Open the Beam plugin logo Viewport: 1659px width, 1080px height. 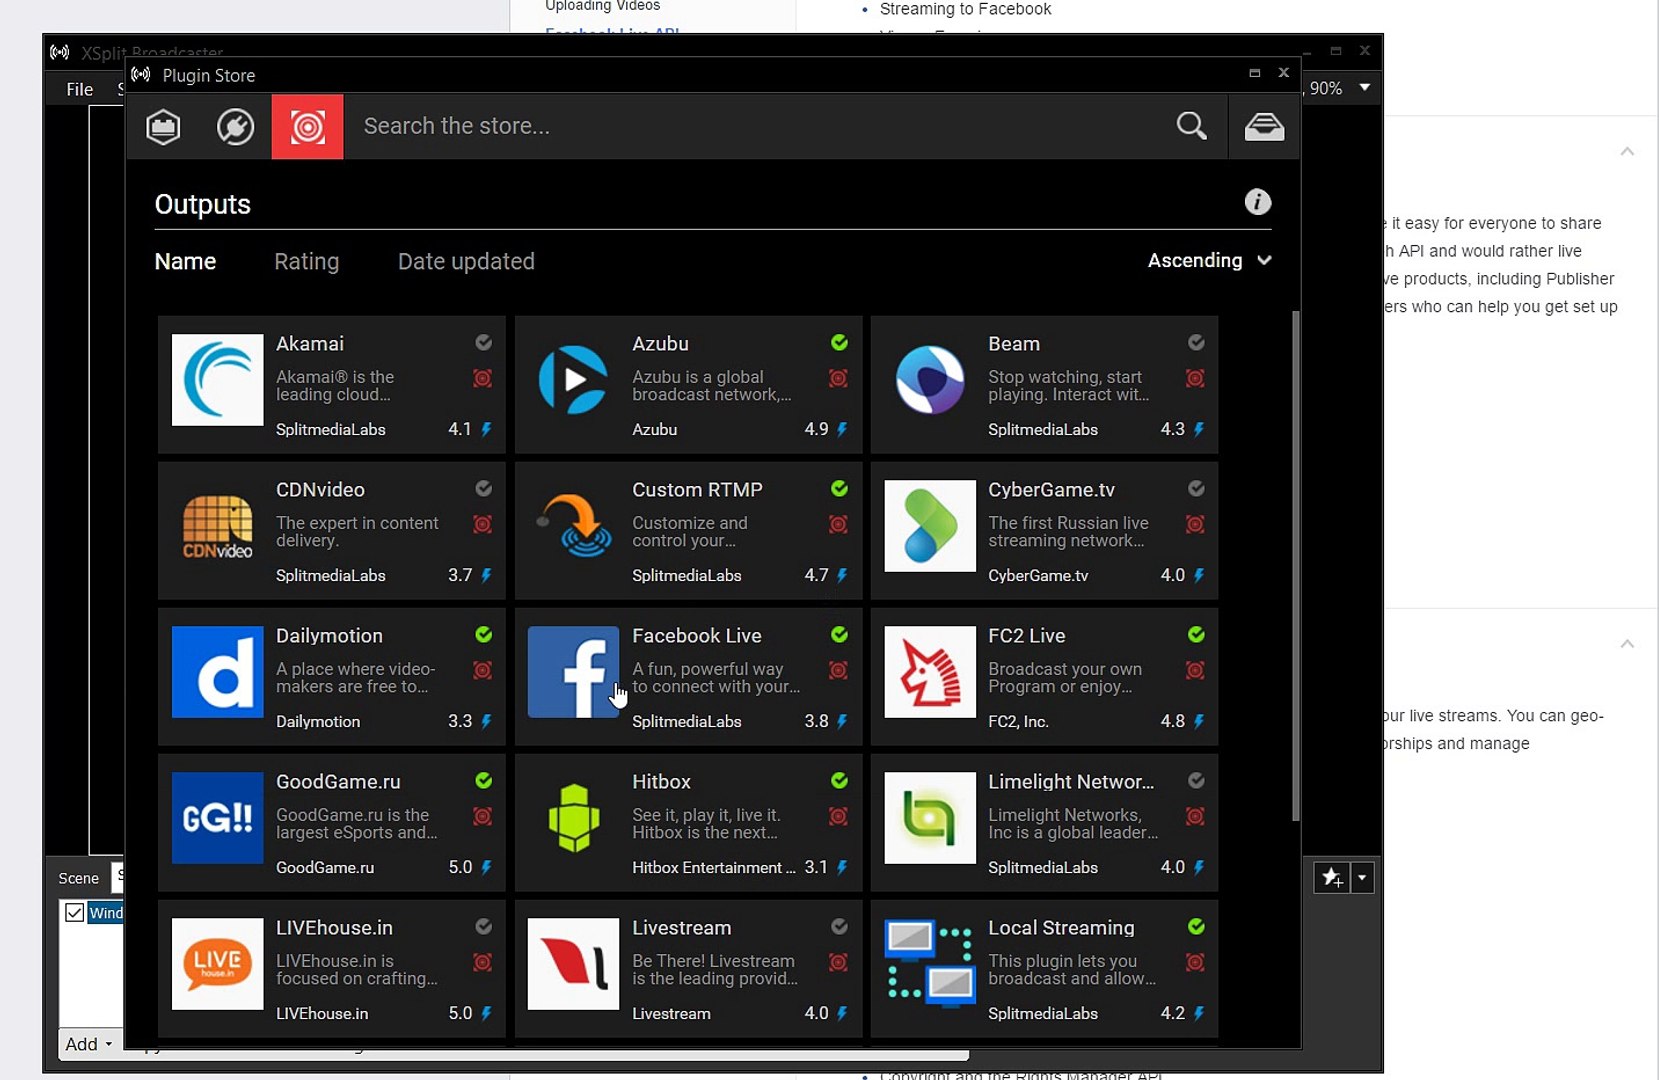tap(930, 380)
